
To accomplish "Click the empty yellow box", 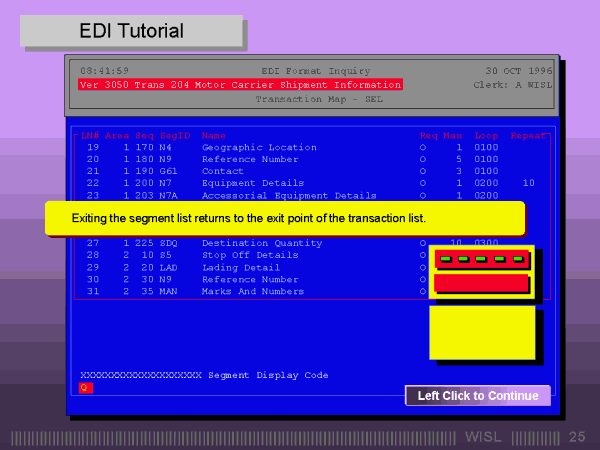I will coord(481,332).
